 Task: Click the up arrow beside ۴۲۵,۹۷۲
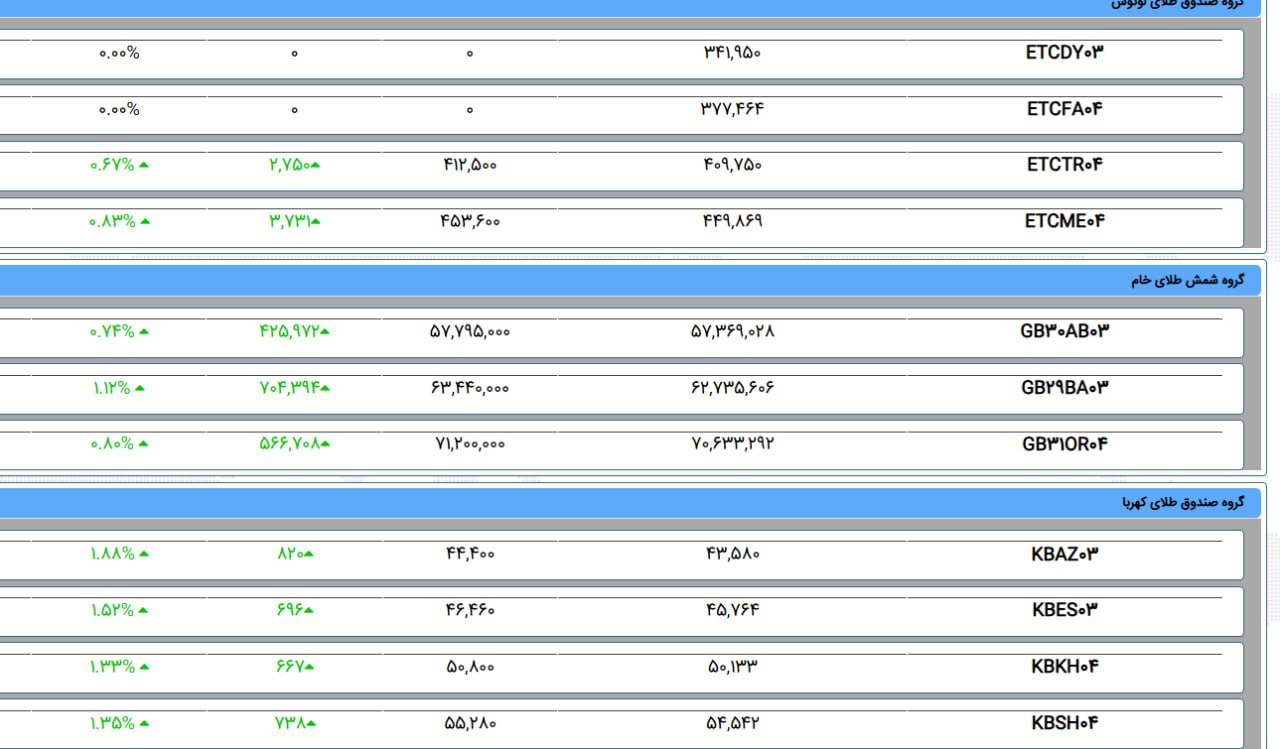coord(325,331)
